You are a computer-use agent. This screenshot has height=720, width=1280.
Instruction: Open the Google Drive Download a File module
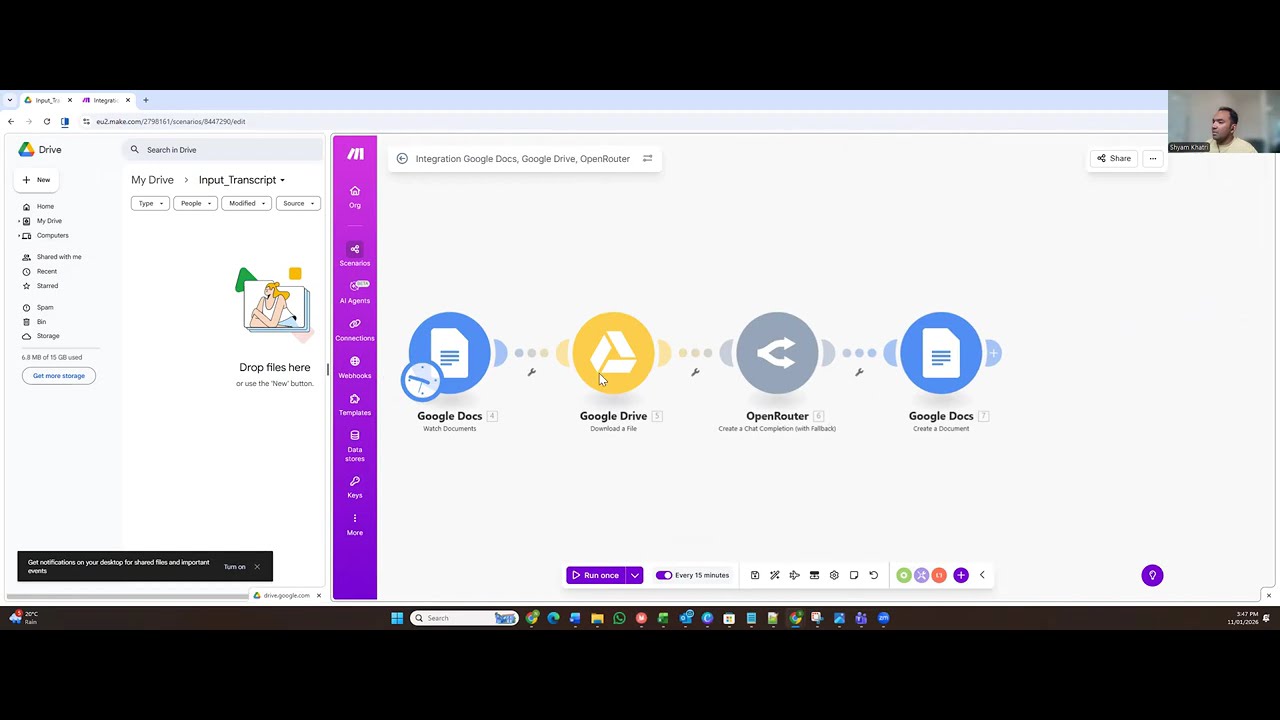pos(613,352)
